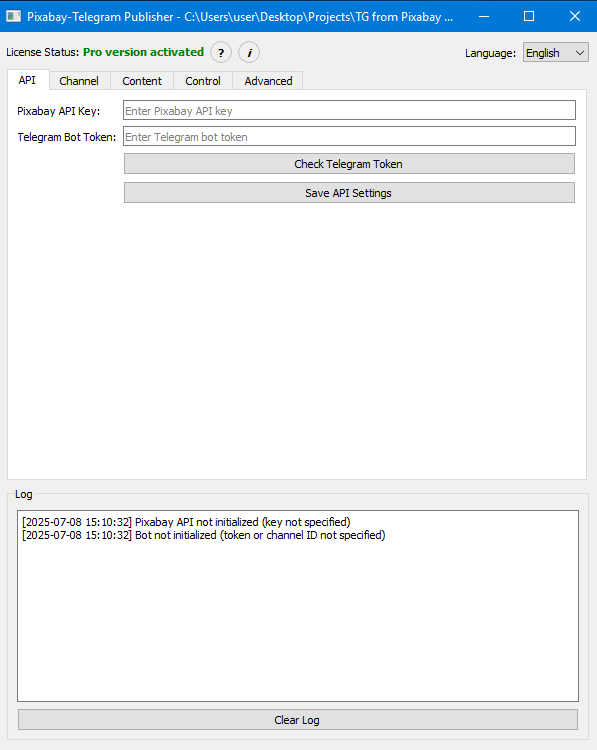Go to the Advanced tab
The height and width of the screenshot is (750, 597).
(x=268, y=81)
